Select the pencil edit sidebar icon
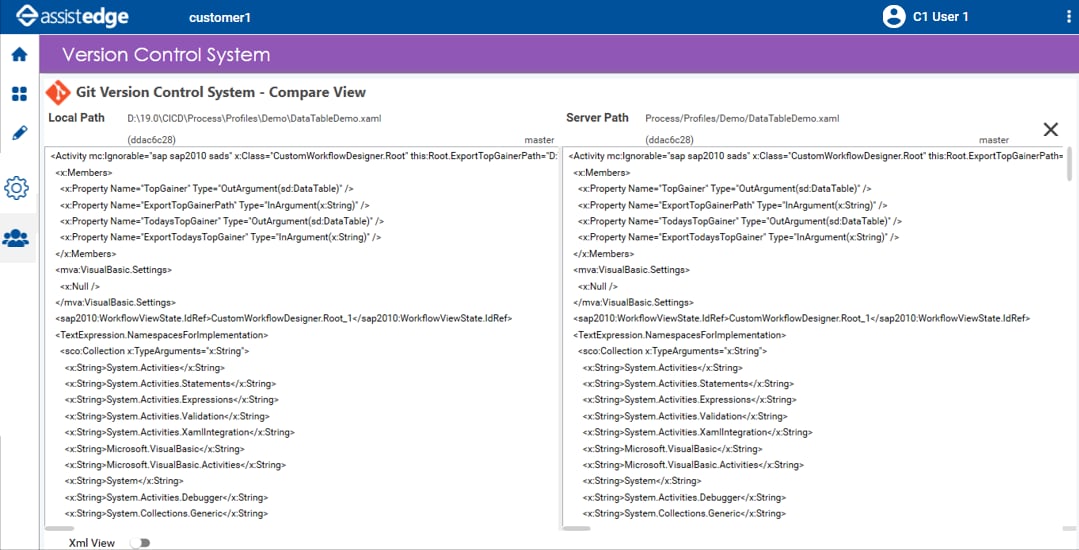This screenshot has height=550, width=1079. (19, 134)
